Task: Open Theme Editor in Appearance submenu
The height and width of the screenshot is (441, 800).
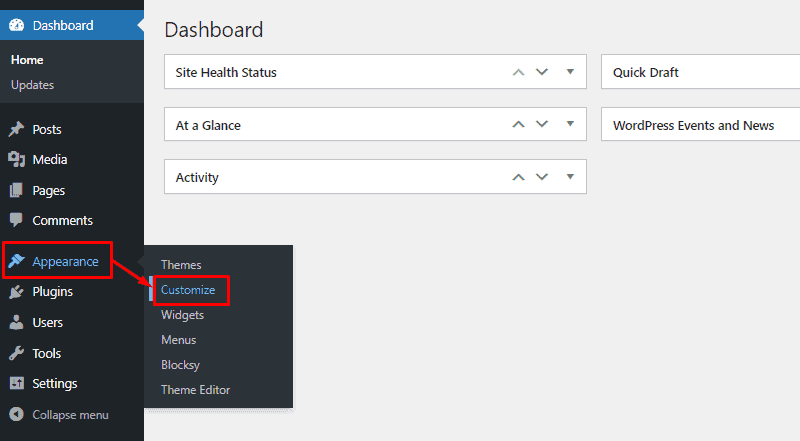Action: [195, 390]
